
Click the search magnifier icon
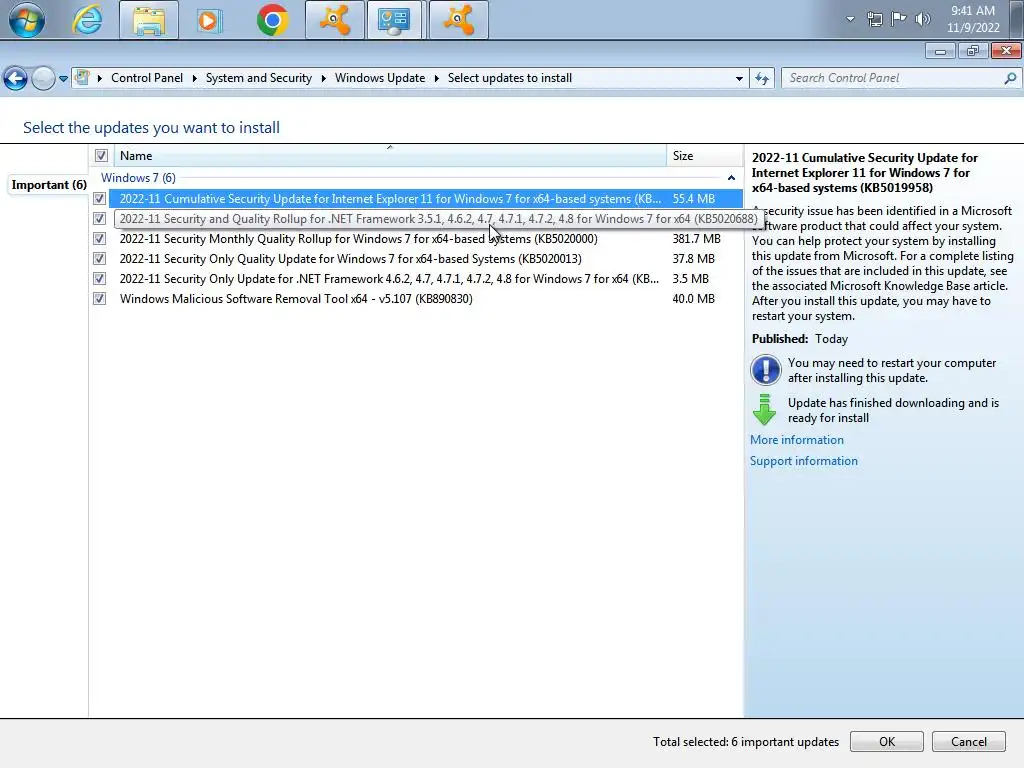click(x=1010, y=78)
